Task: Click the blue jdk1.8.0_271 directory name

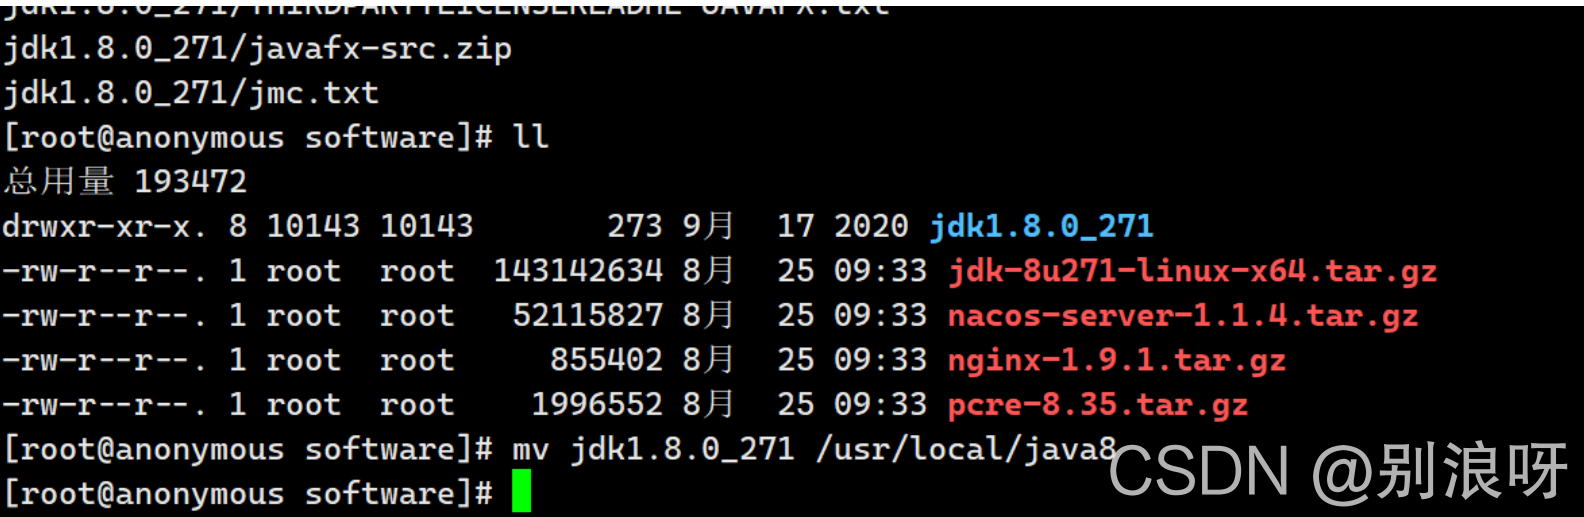Action: tap(1041, 227)
